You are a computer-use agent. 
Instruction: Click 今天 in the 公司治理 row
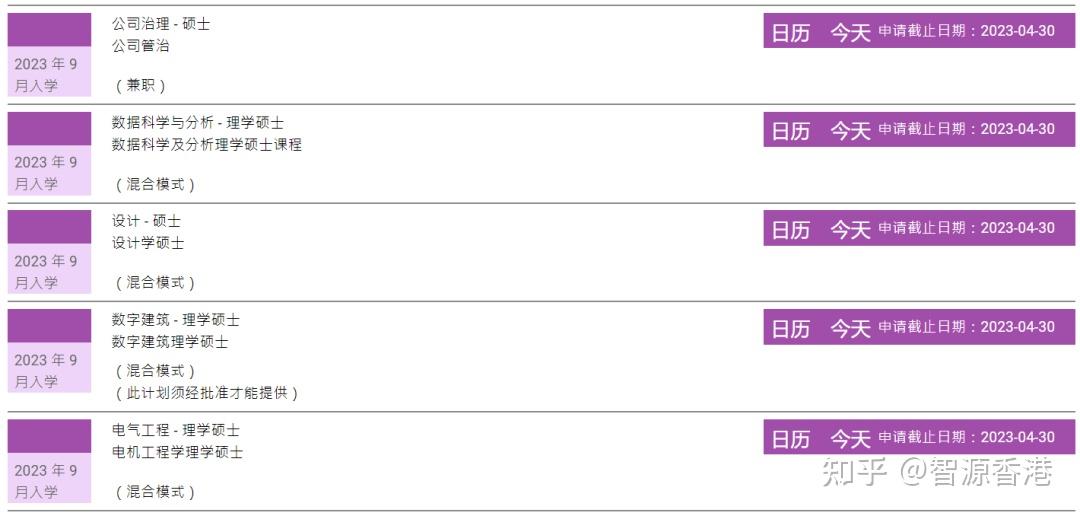click(850, 32)
